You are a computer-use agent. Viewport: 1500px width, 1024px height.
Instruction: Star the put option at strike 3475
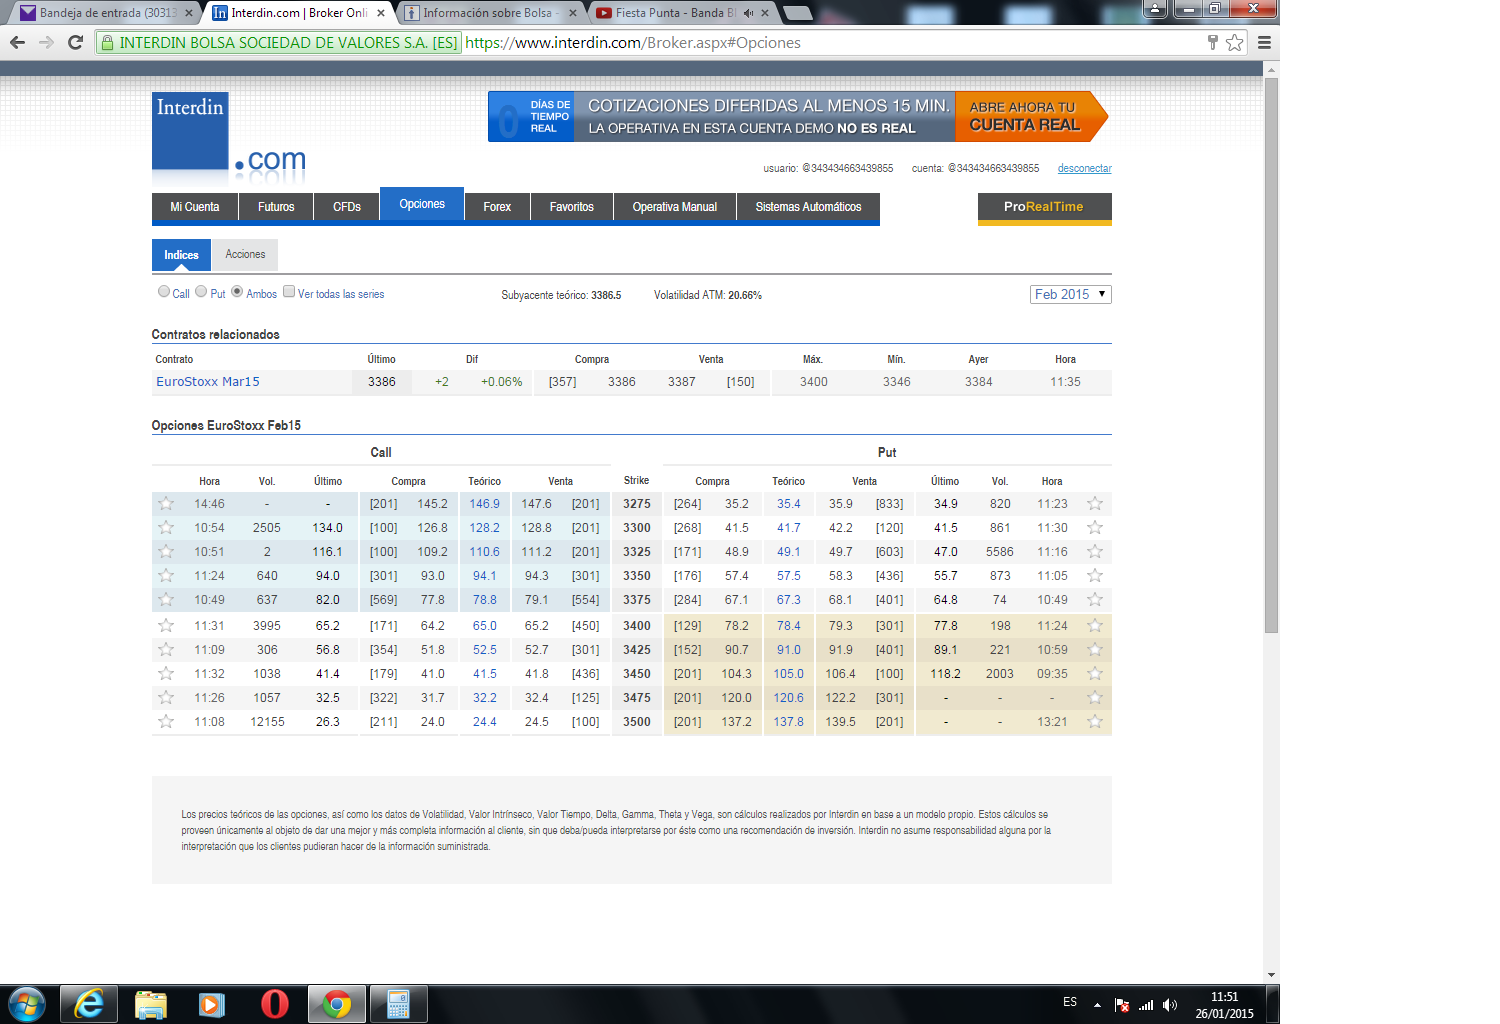[x=1095, y=698]
